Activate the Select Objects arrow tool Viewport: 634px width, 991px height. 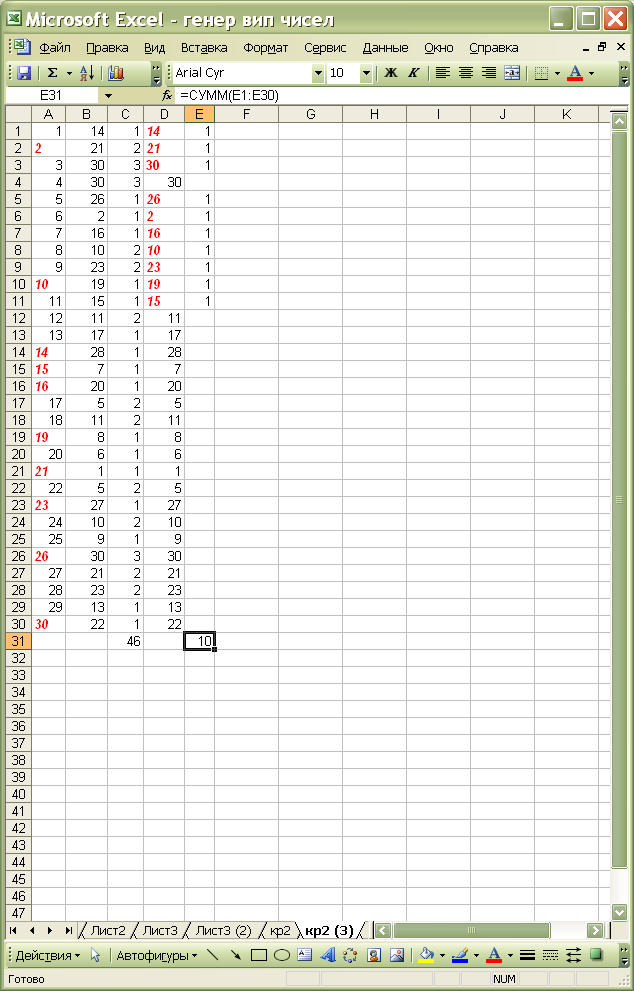[95, 956]
